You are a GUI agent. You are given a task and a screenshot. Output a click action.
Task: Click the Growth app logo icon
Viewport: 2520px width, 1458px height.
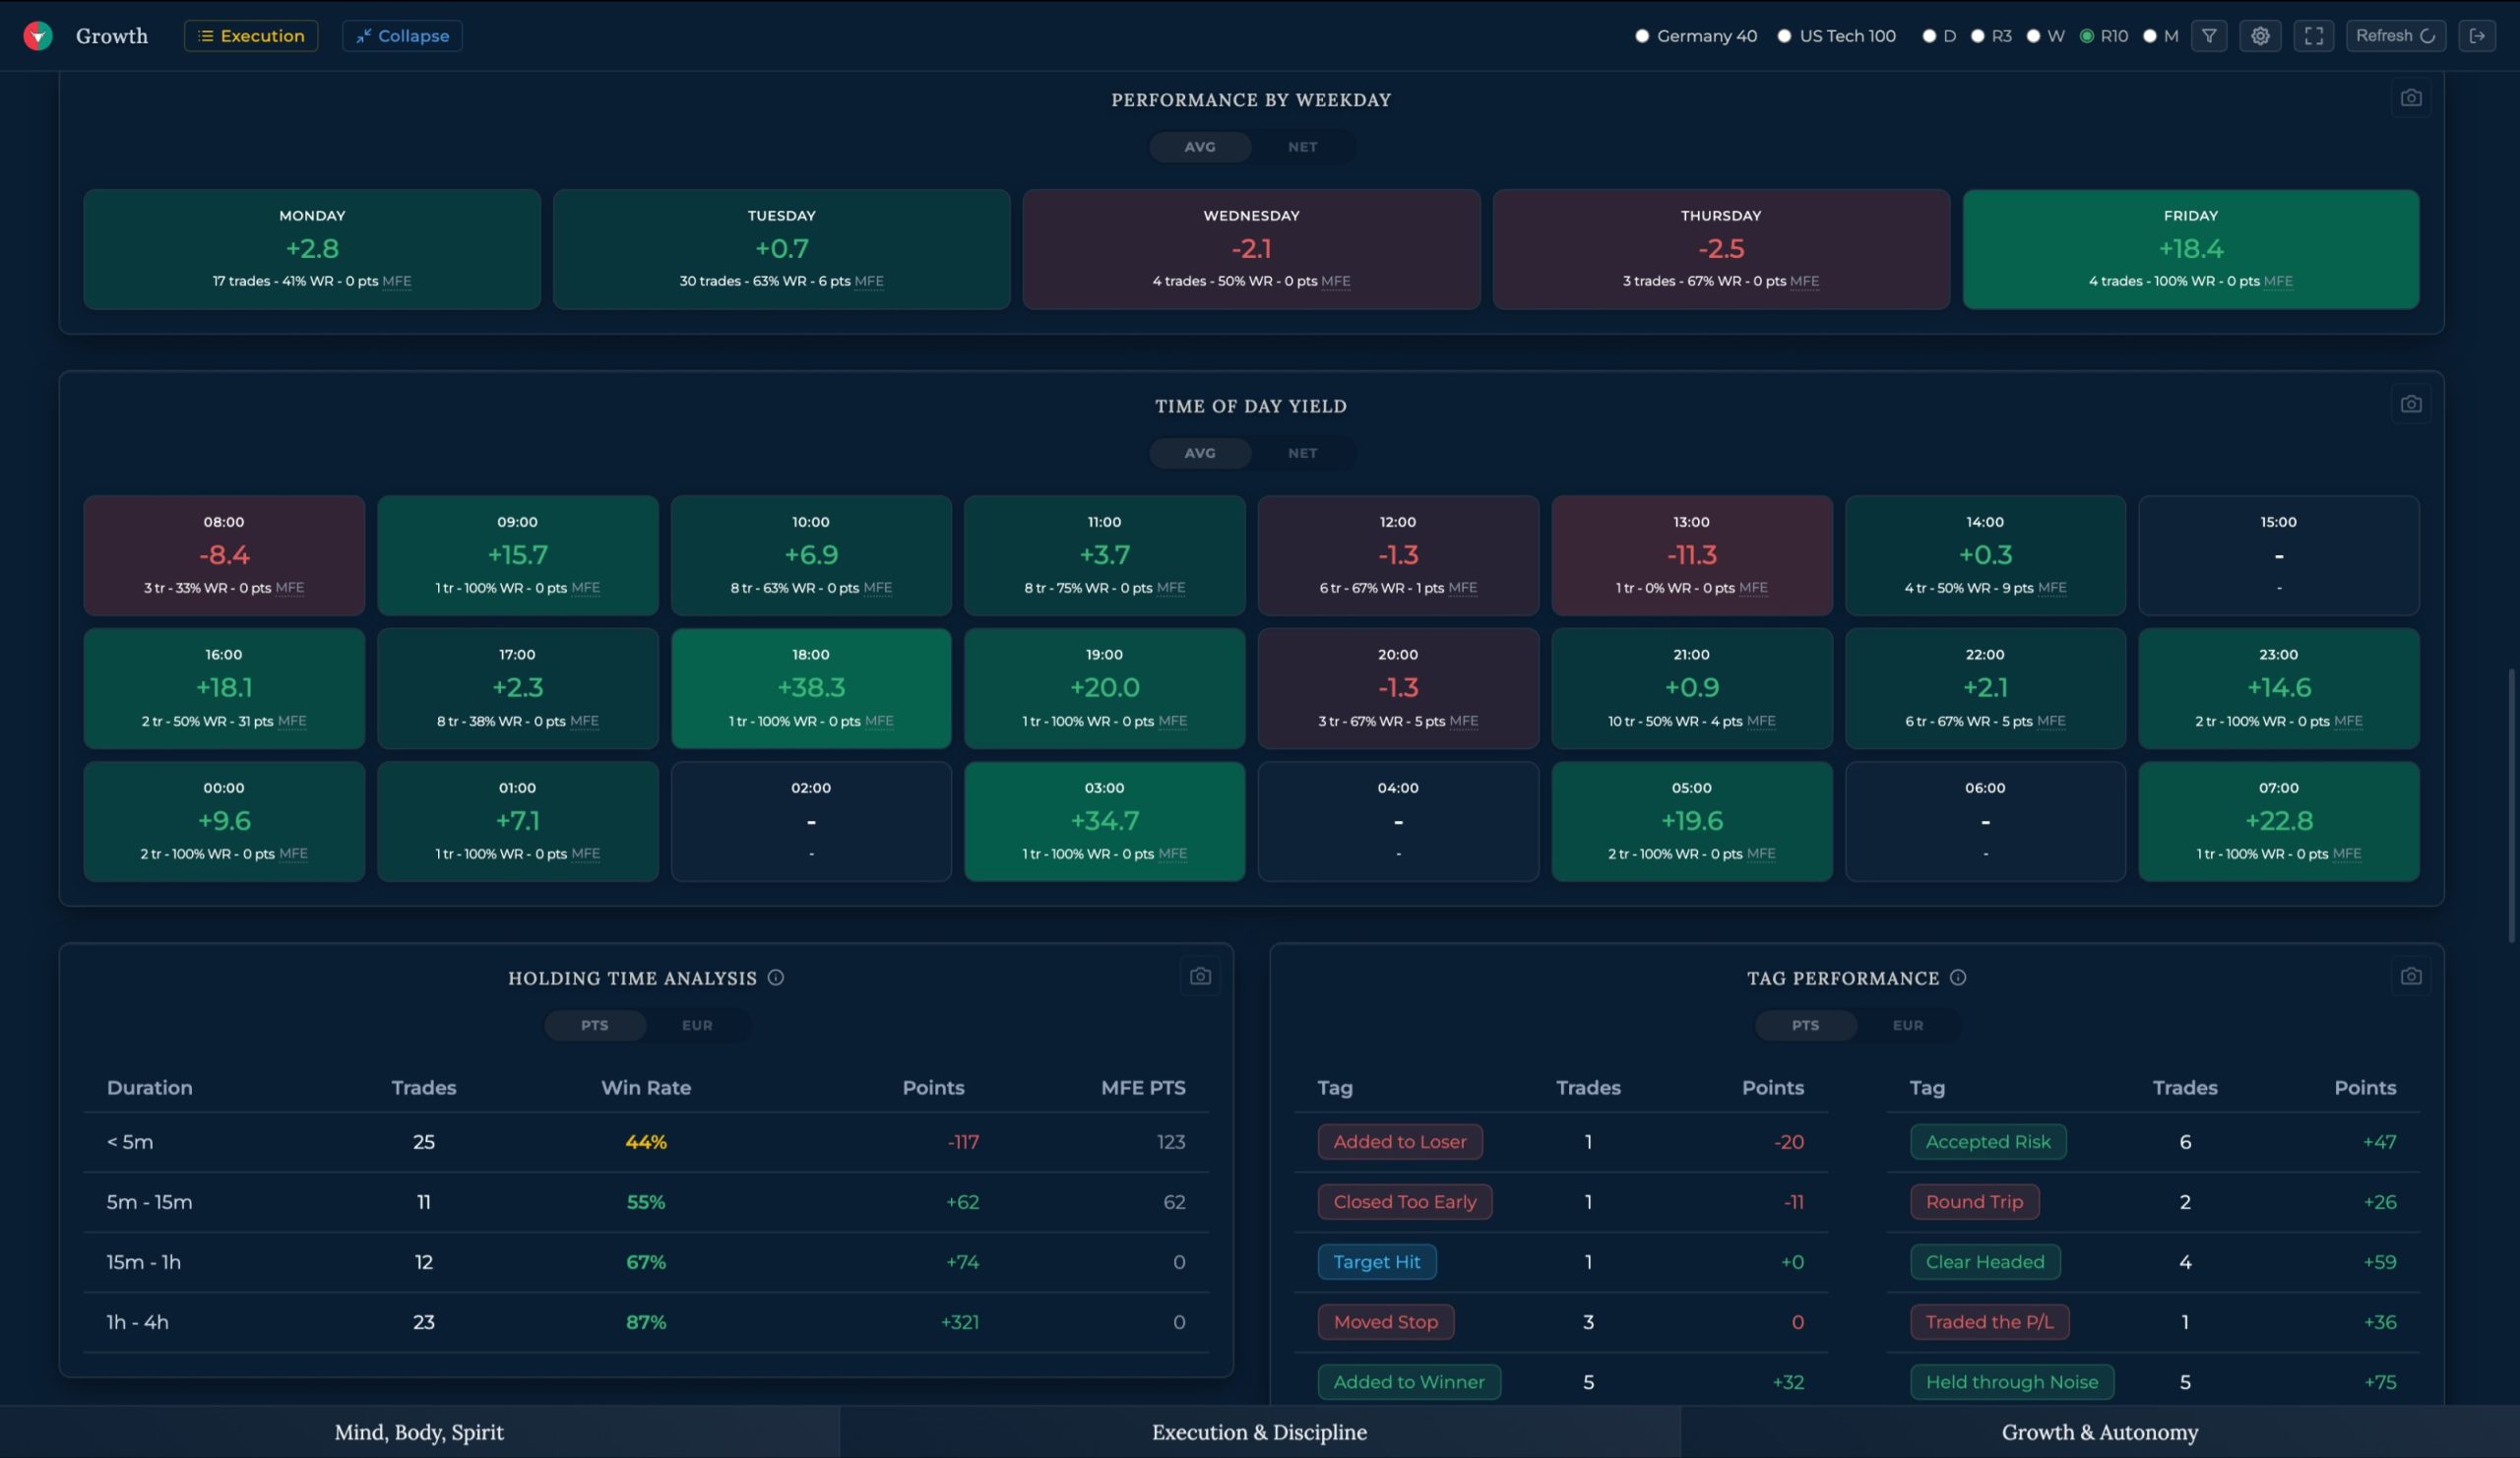tap(38, 36)
